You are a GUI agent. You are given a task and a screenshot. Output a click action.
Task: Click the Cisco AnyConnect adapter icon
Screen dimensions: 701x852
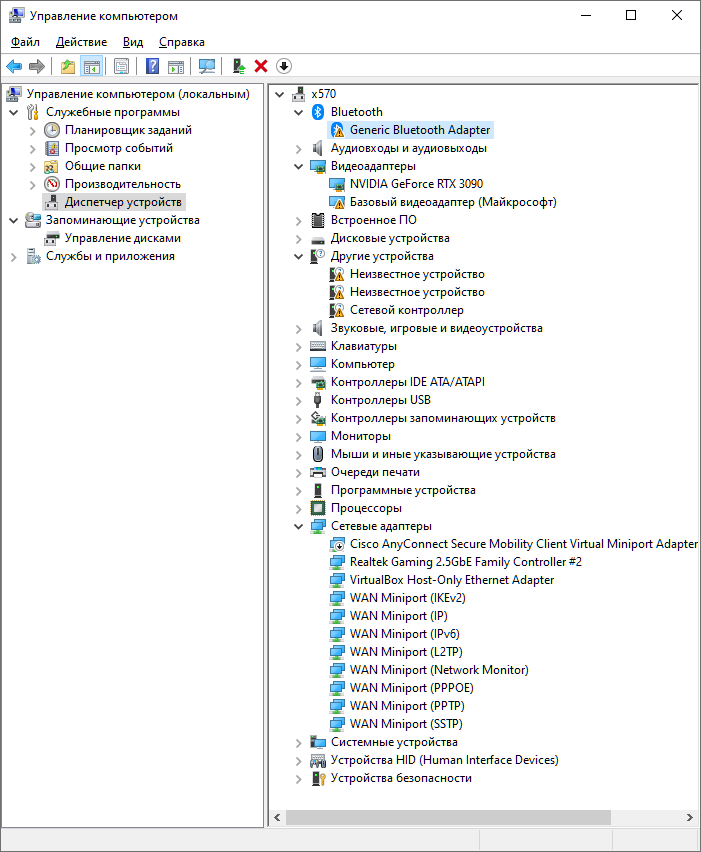point(337,544)
